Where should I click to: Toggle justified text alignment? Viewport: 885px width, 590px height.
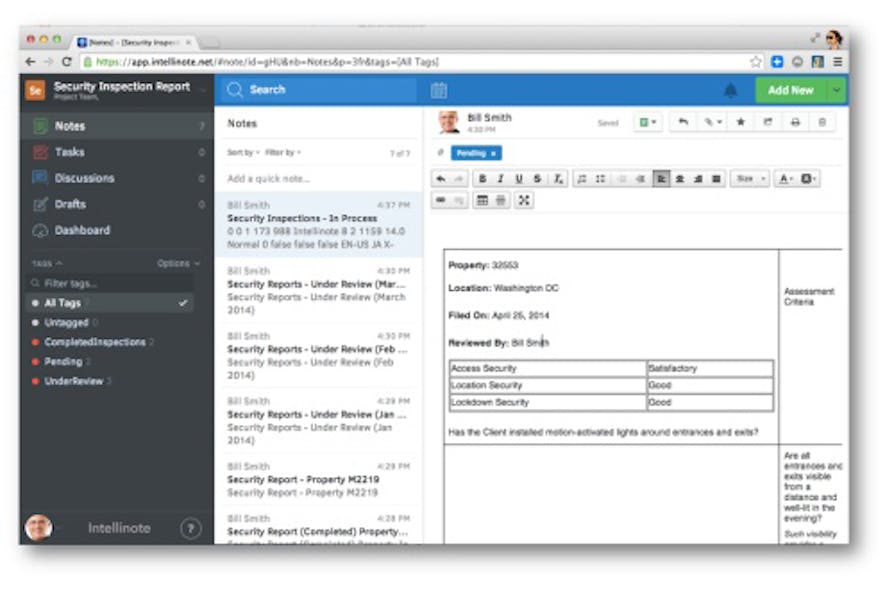(x=716, y=179)
